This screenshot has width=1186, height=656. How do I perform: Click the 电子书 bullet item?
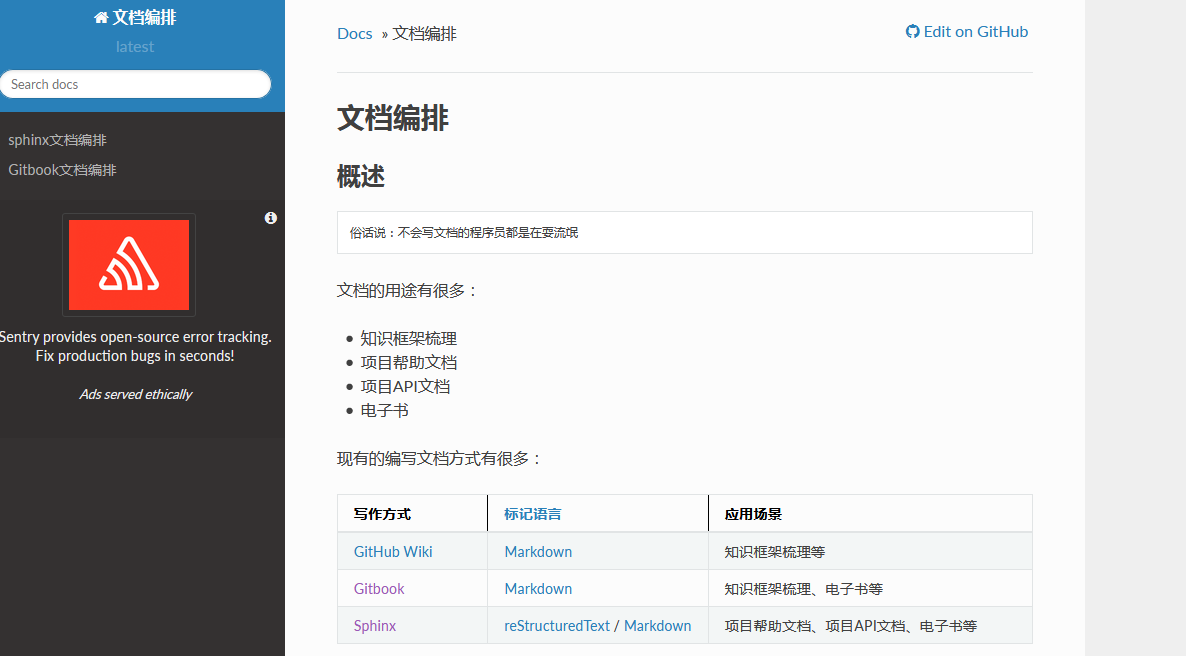(x=384, y=411)
